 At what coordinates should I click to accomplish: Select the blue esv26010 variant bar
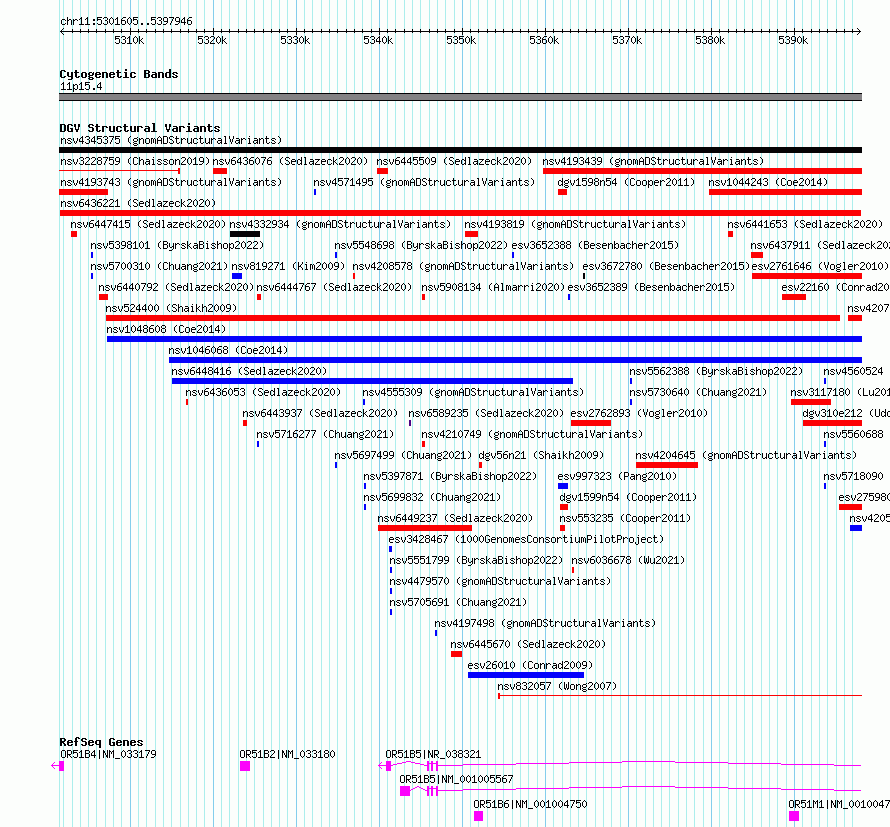click(x=526, y=675)
